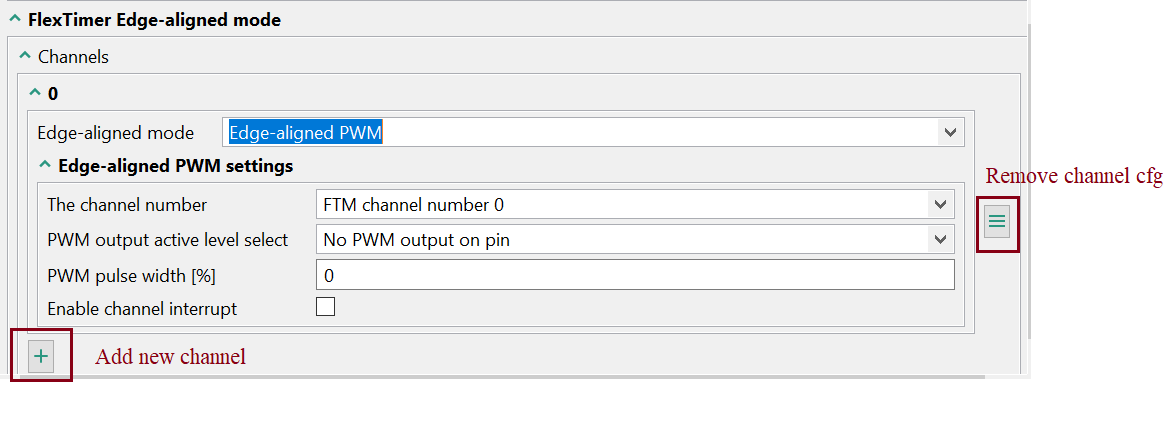Collapse the Channels section chevron
Viewport: 1176px width, 425px height.
[x=25, y=57]
